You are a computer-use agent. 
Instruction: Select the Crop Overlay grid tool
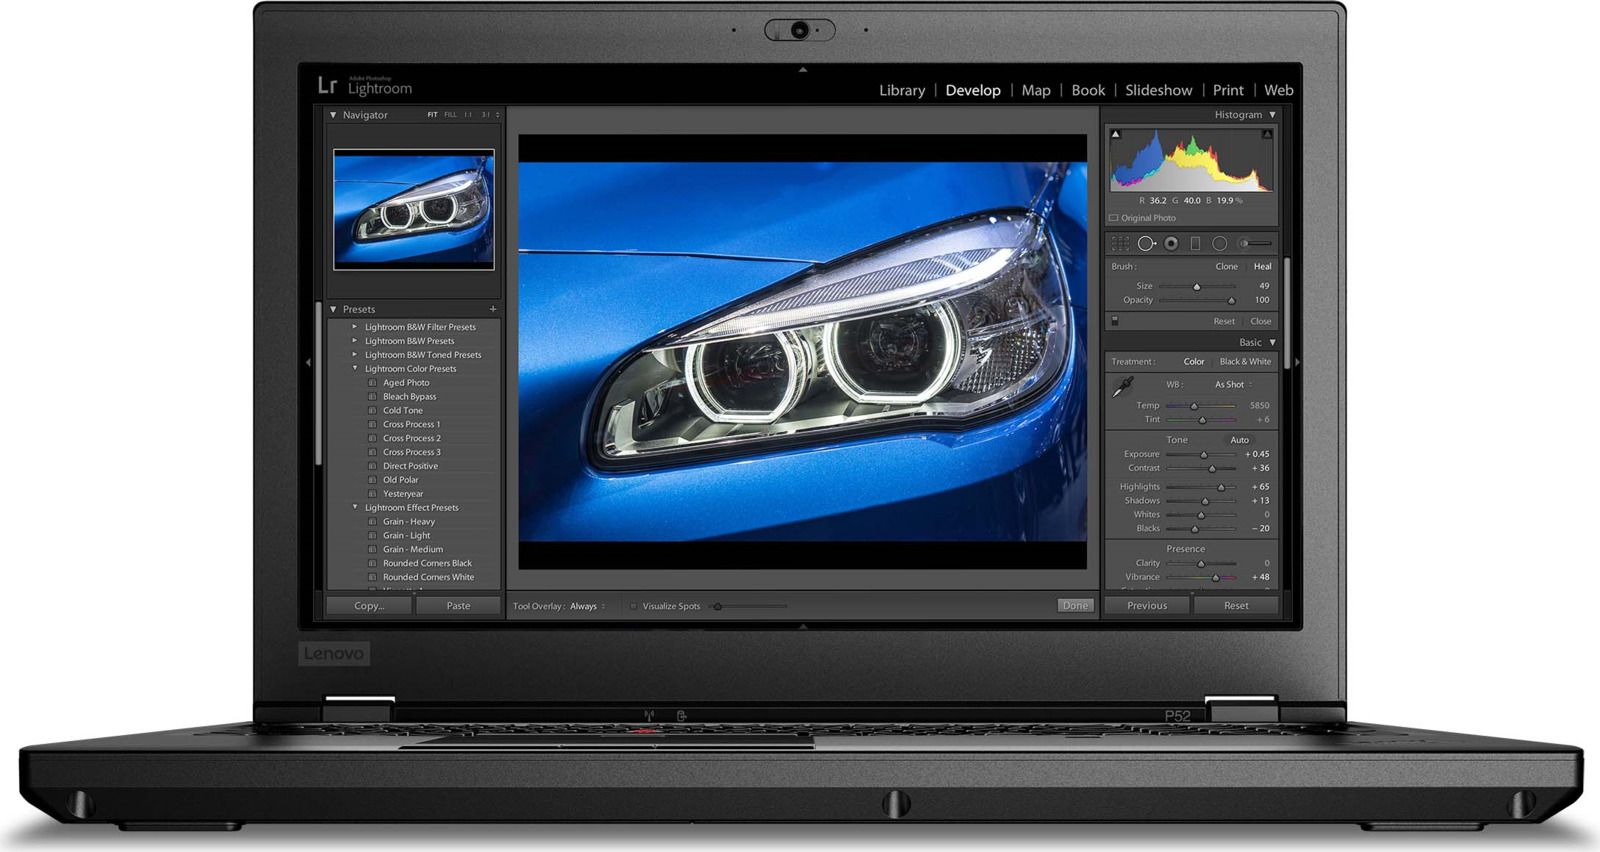click(1121, 243)
